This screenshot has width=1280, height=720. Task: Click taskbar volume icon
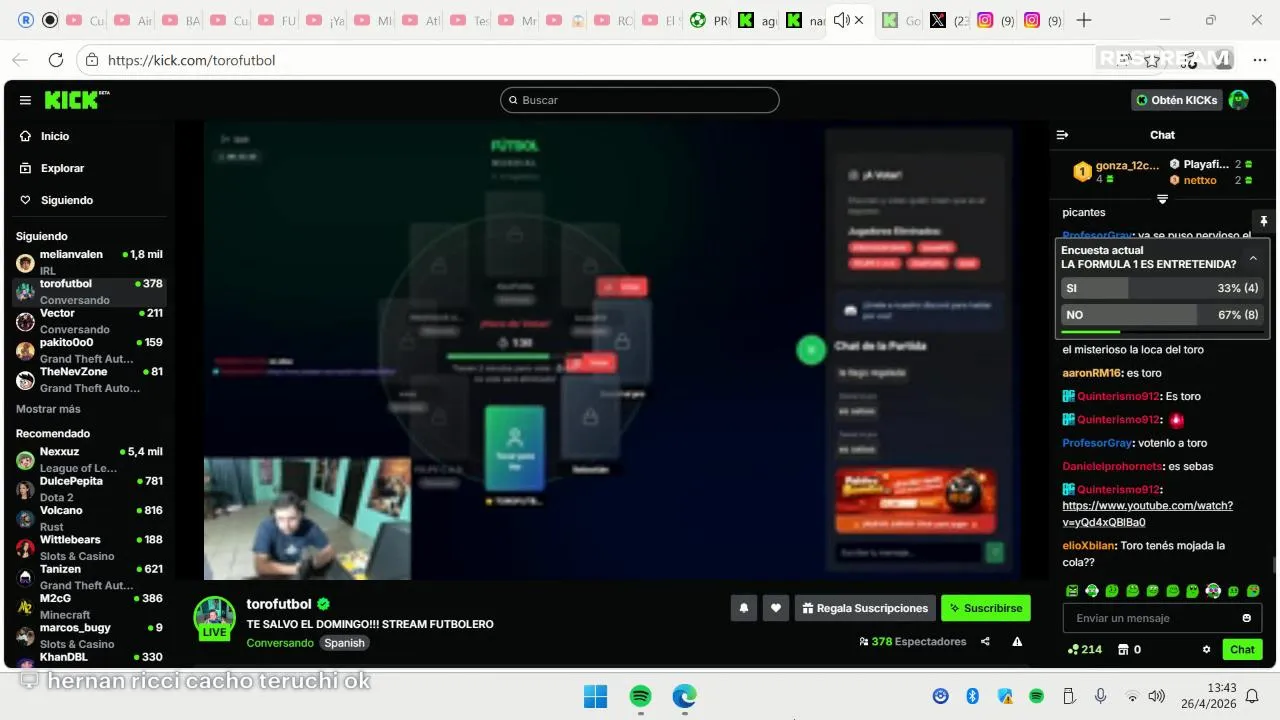click(x=1157, y=696)
